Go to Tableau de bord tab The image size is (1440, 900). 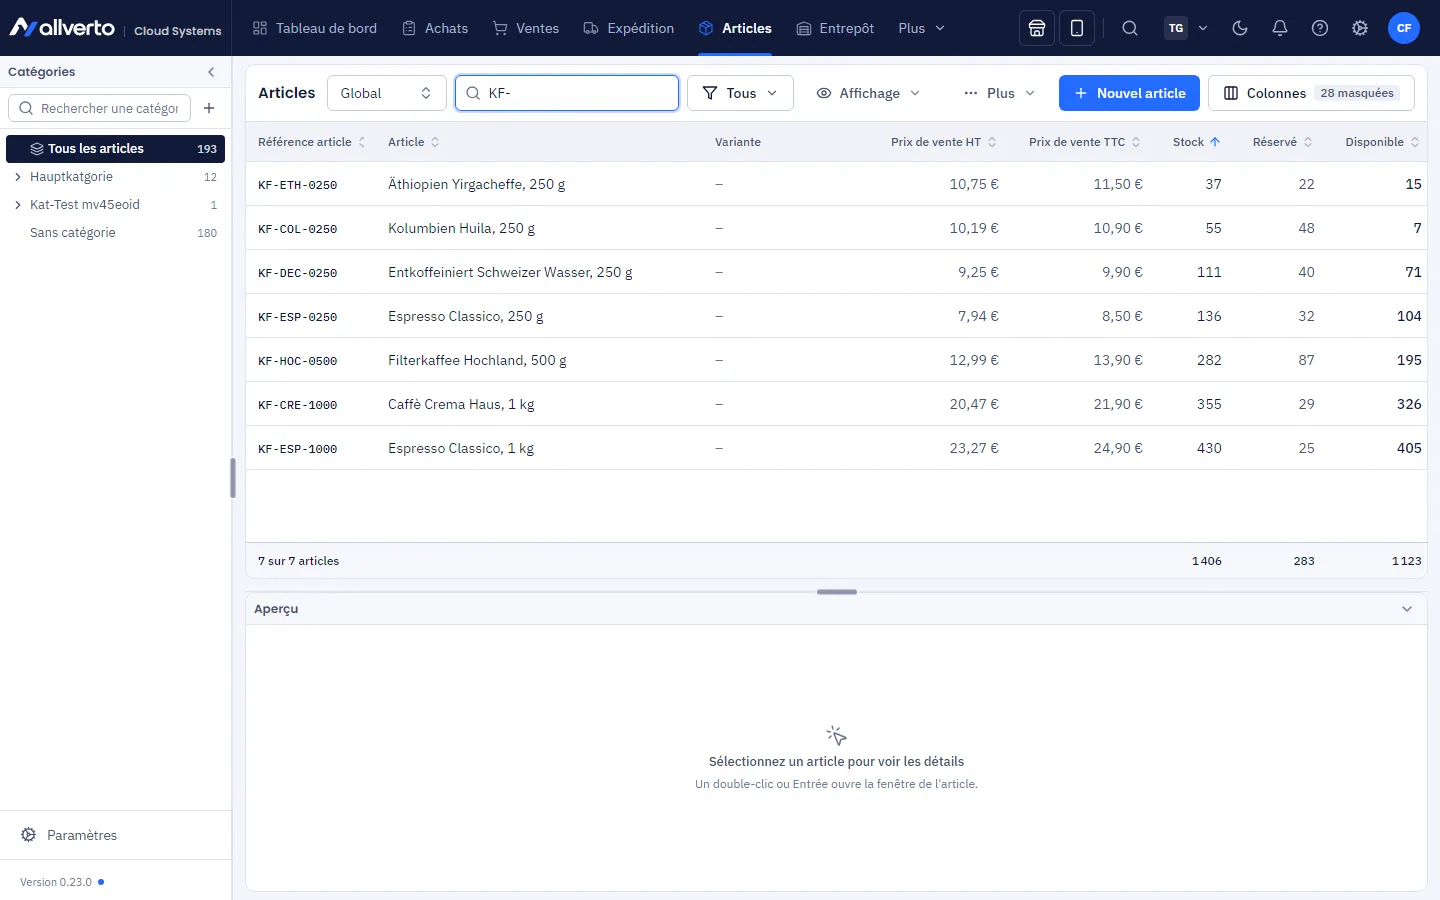point(315,28)
